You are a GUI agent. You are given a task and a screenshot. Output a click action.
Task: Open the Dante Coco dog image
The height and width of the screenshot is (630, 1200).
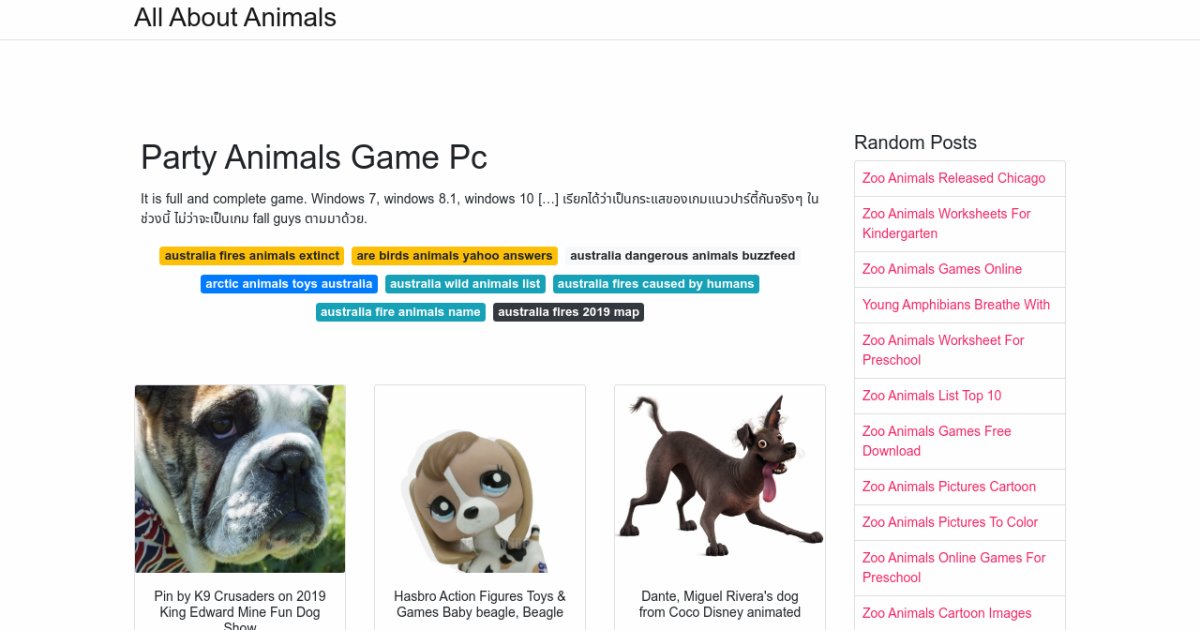click(720, 479)
